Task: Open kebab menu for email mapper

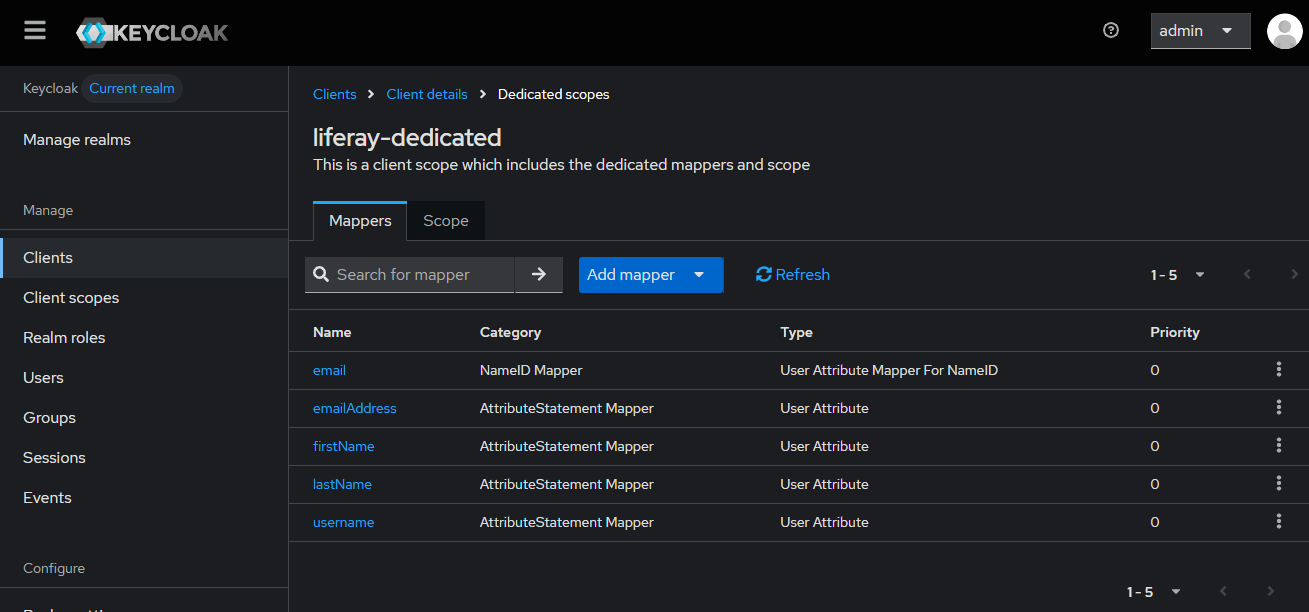Action: coord(1278,370)
